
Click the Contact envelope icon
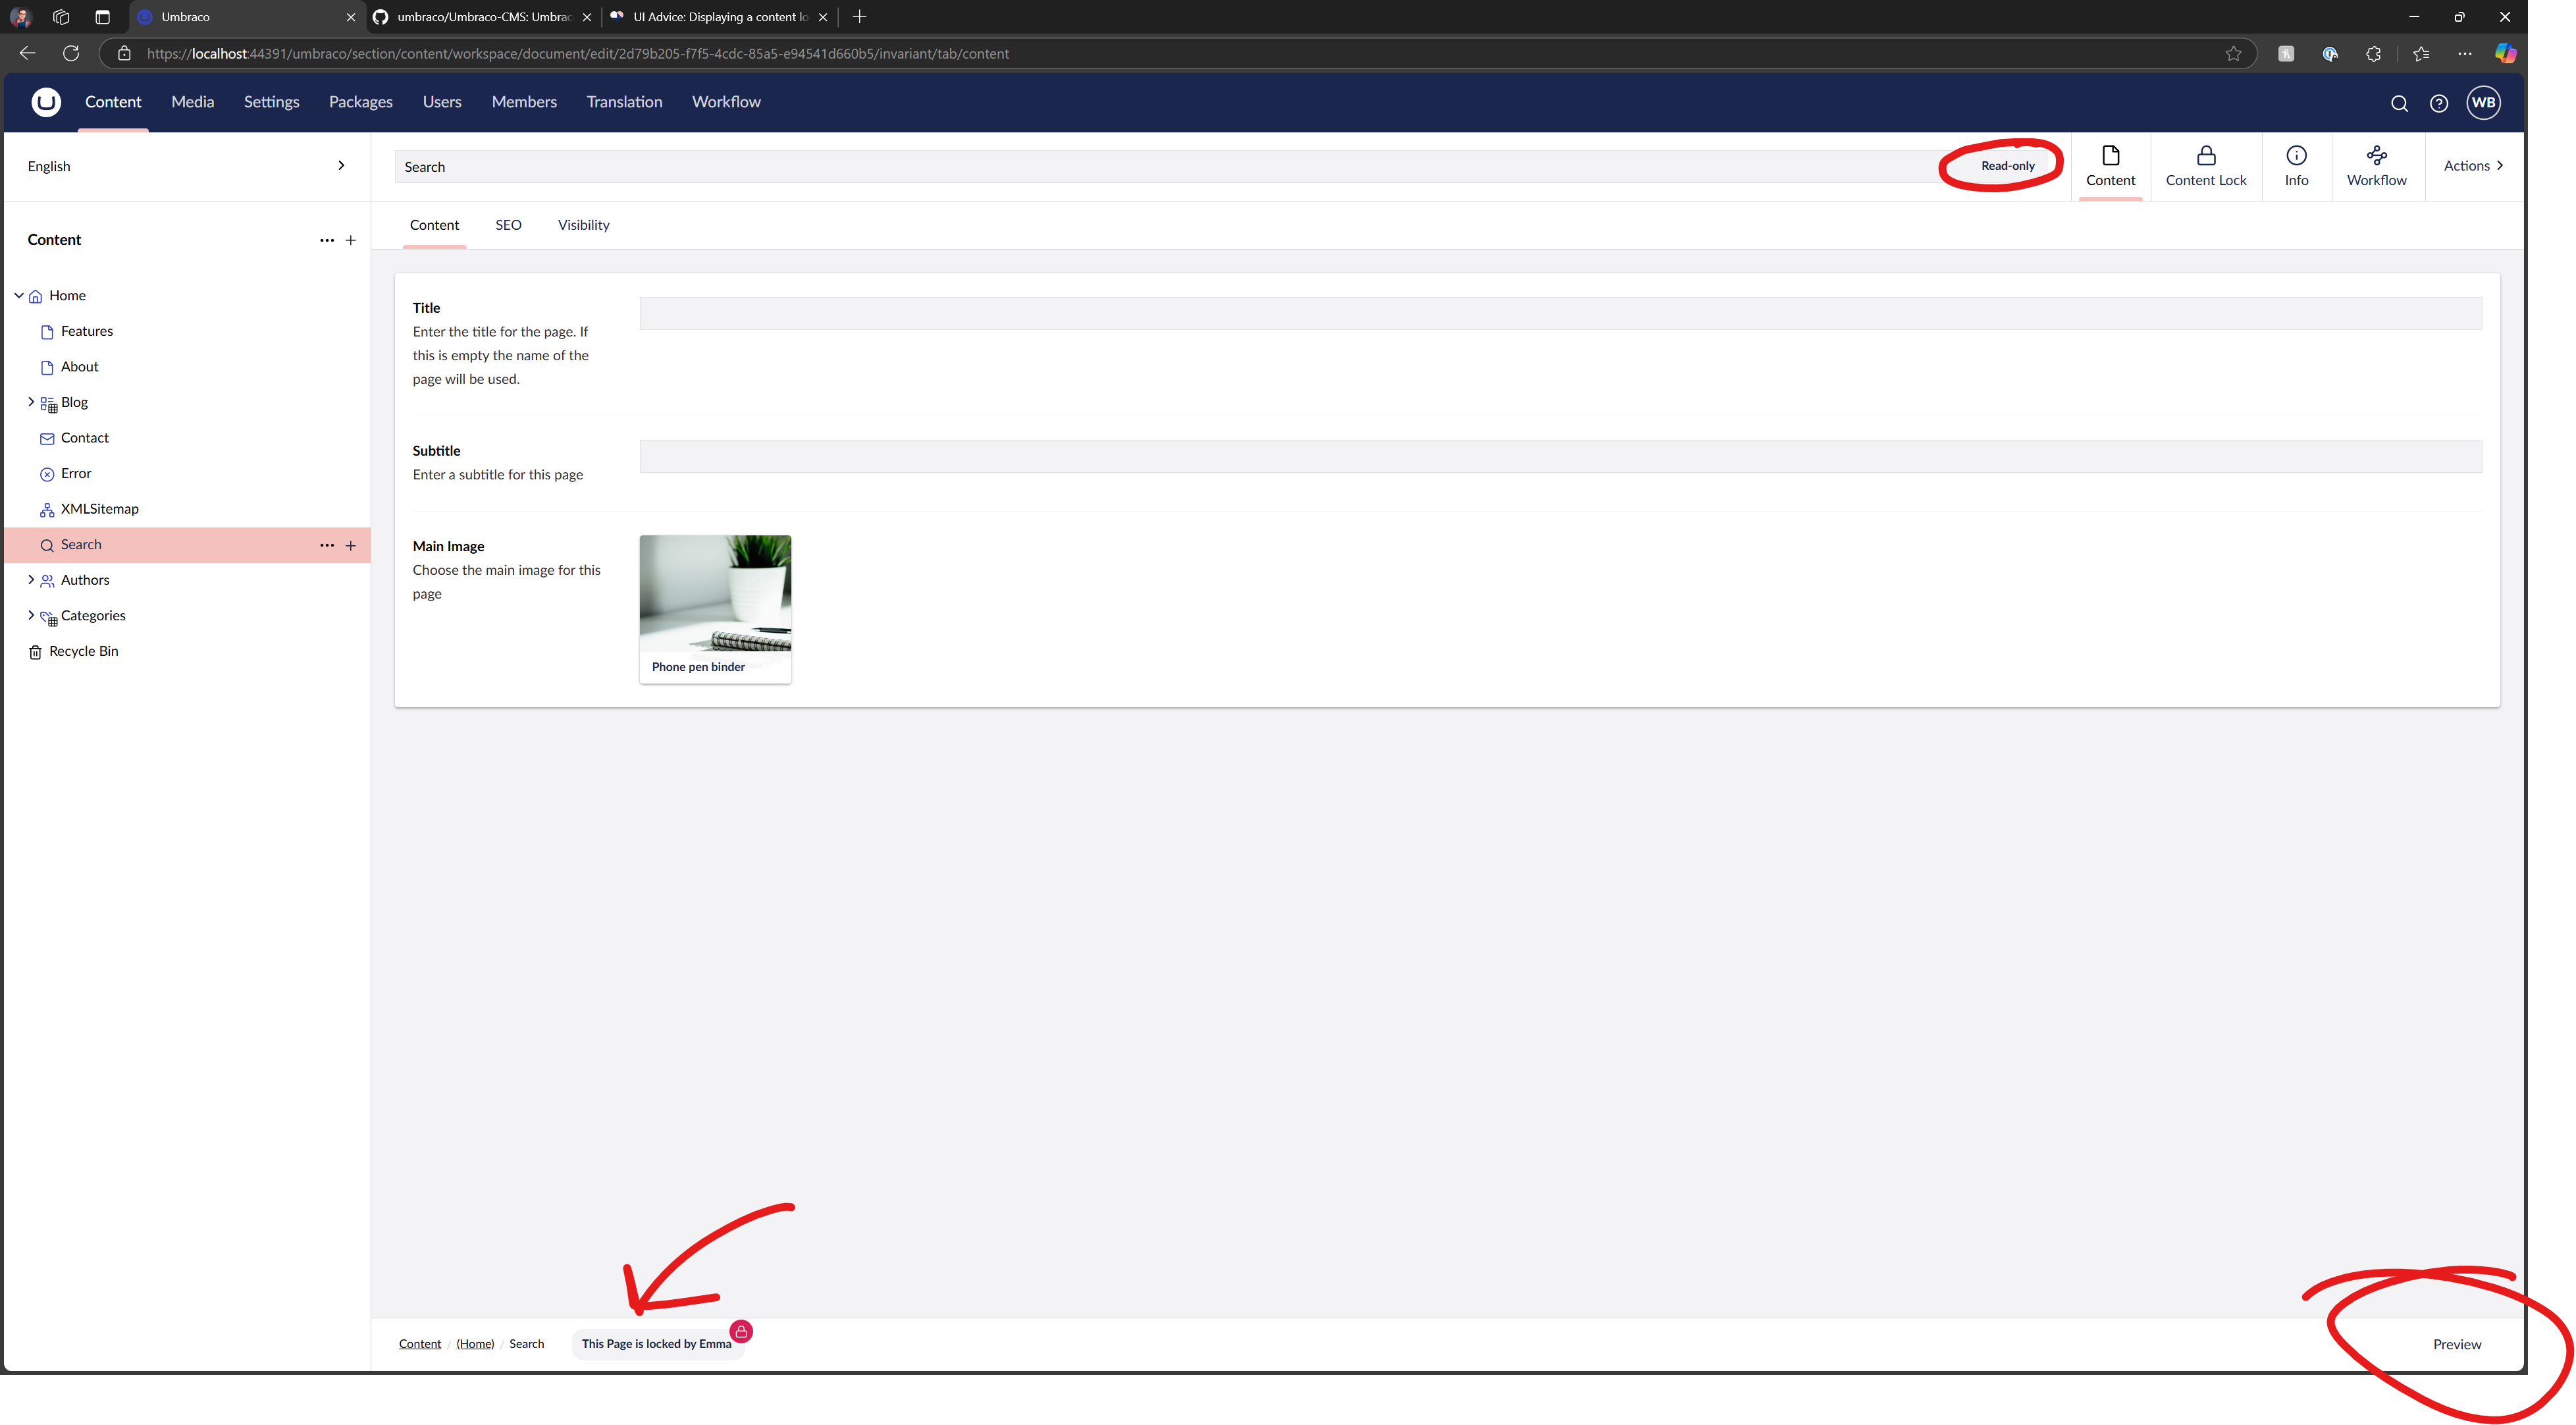pyautogui.click(x=47, y=438)
